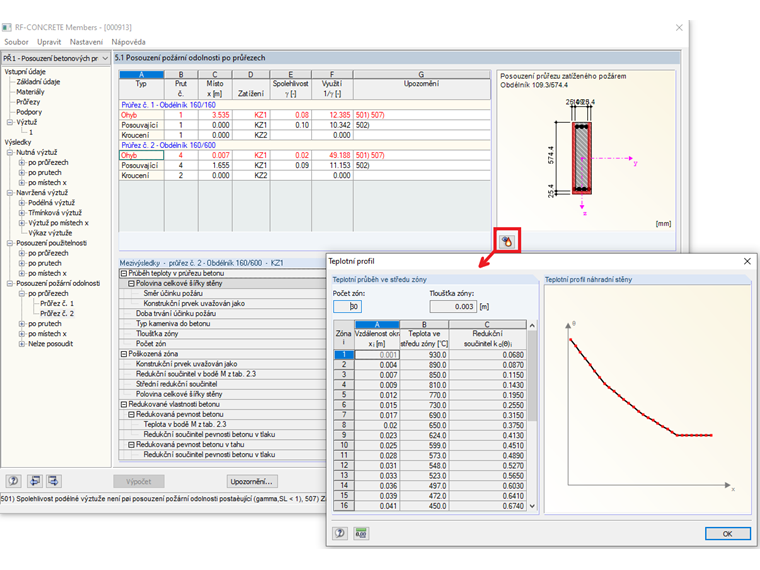Click the Tloušťka zóny value field
Image resolution: width=760 pixels, height=570 pixels.
pos(453,306)
